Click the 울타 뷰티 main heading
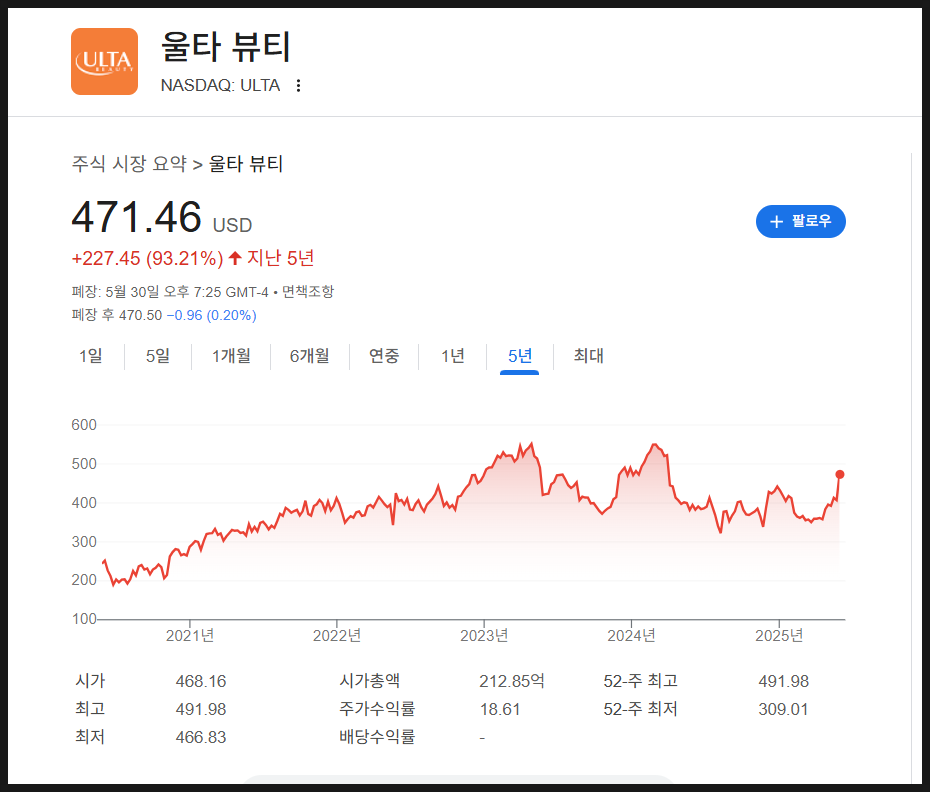The height and width of the screenshot is (792, 930). (x=226, y=47)
